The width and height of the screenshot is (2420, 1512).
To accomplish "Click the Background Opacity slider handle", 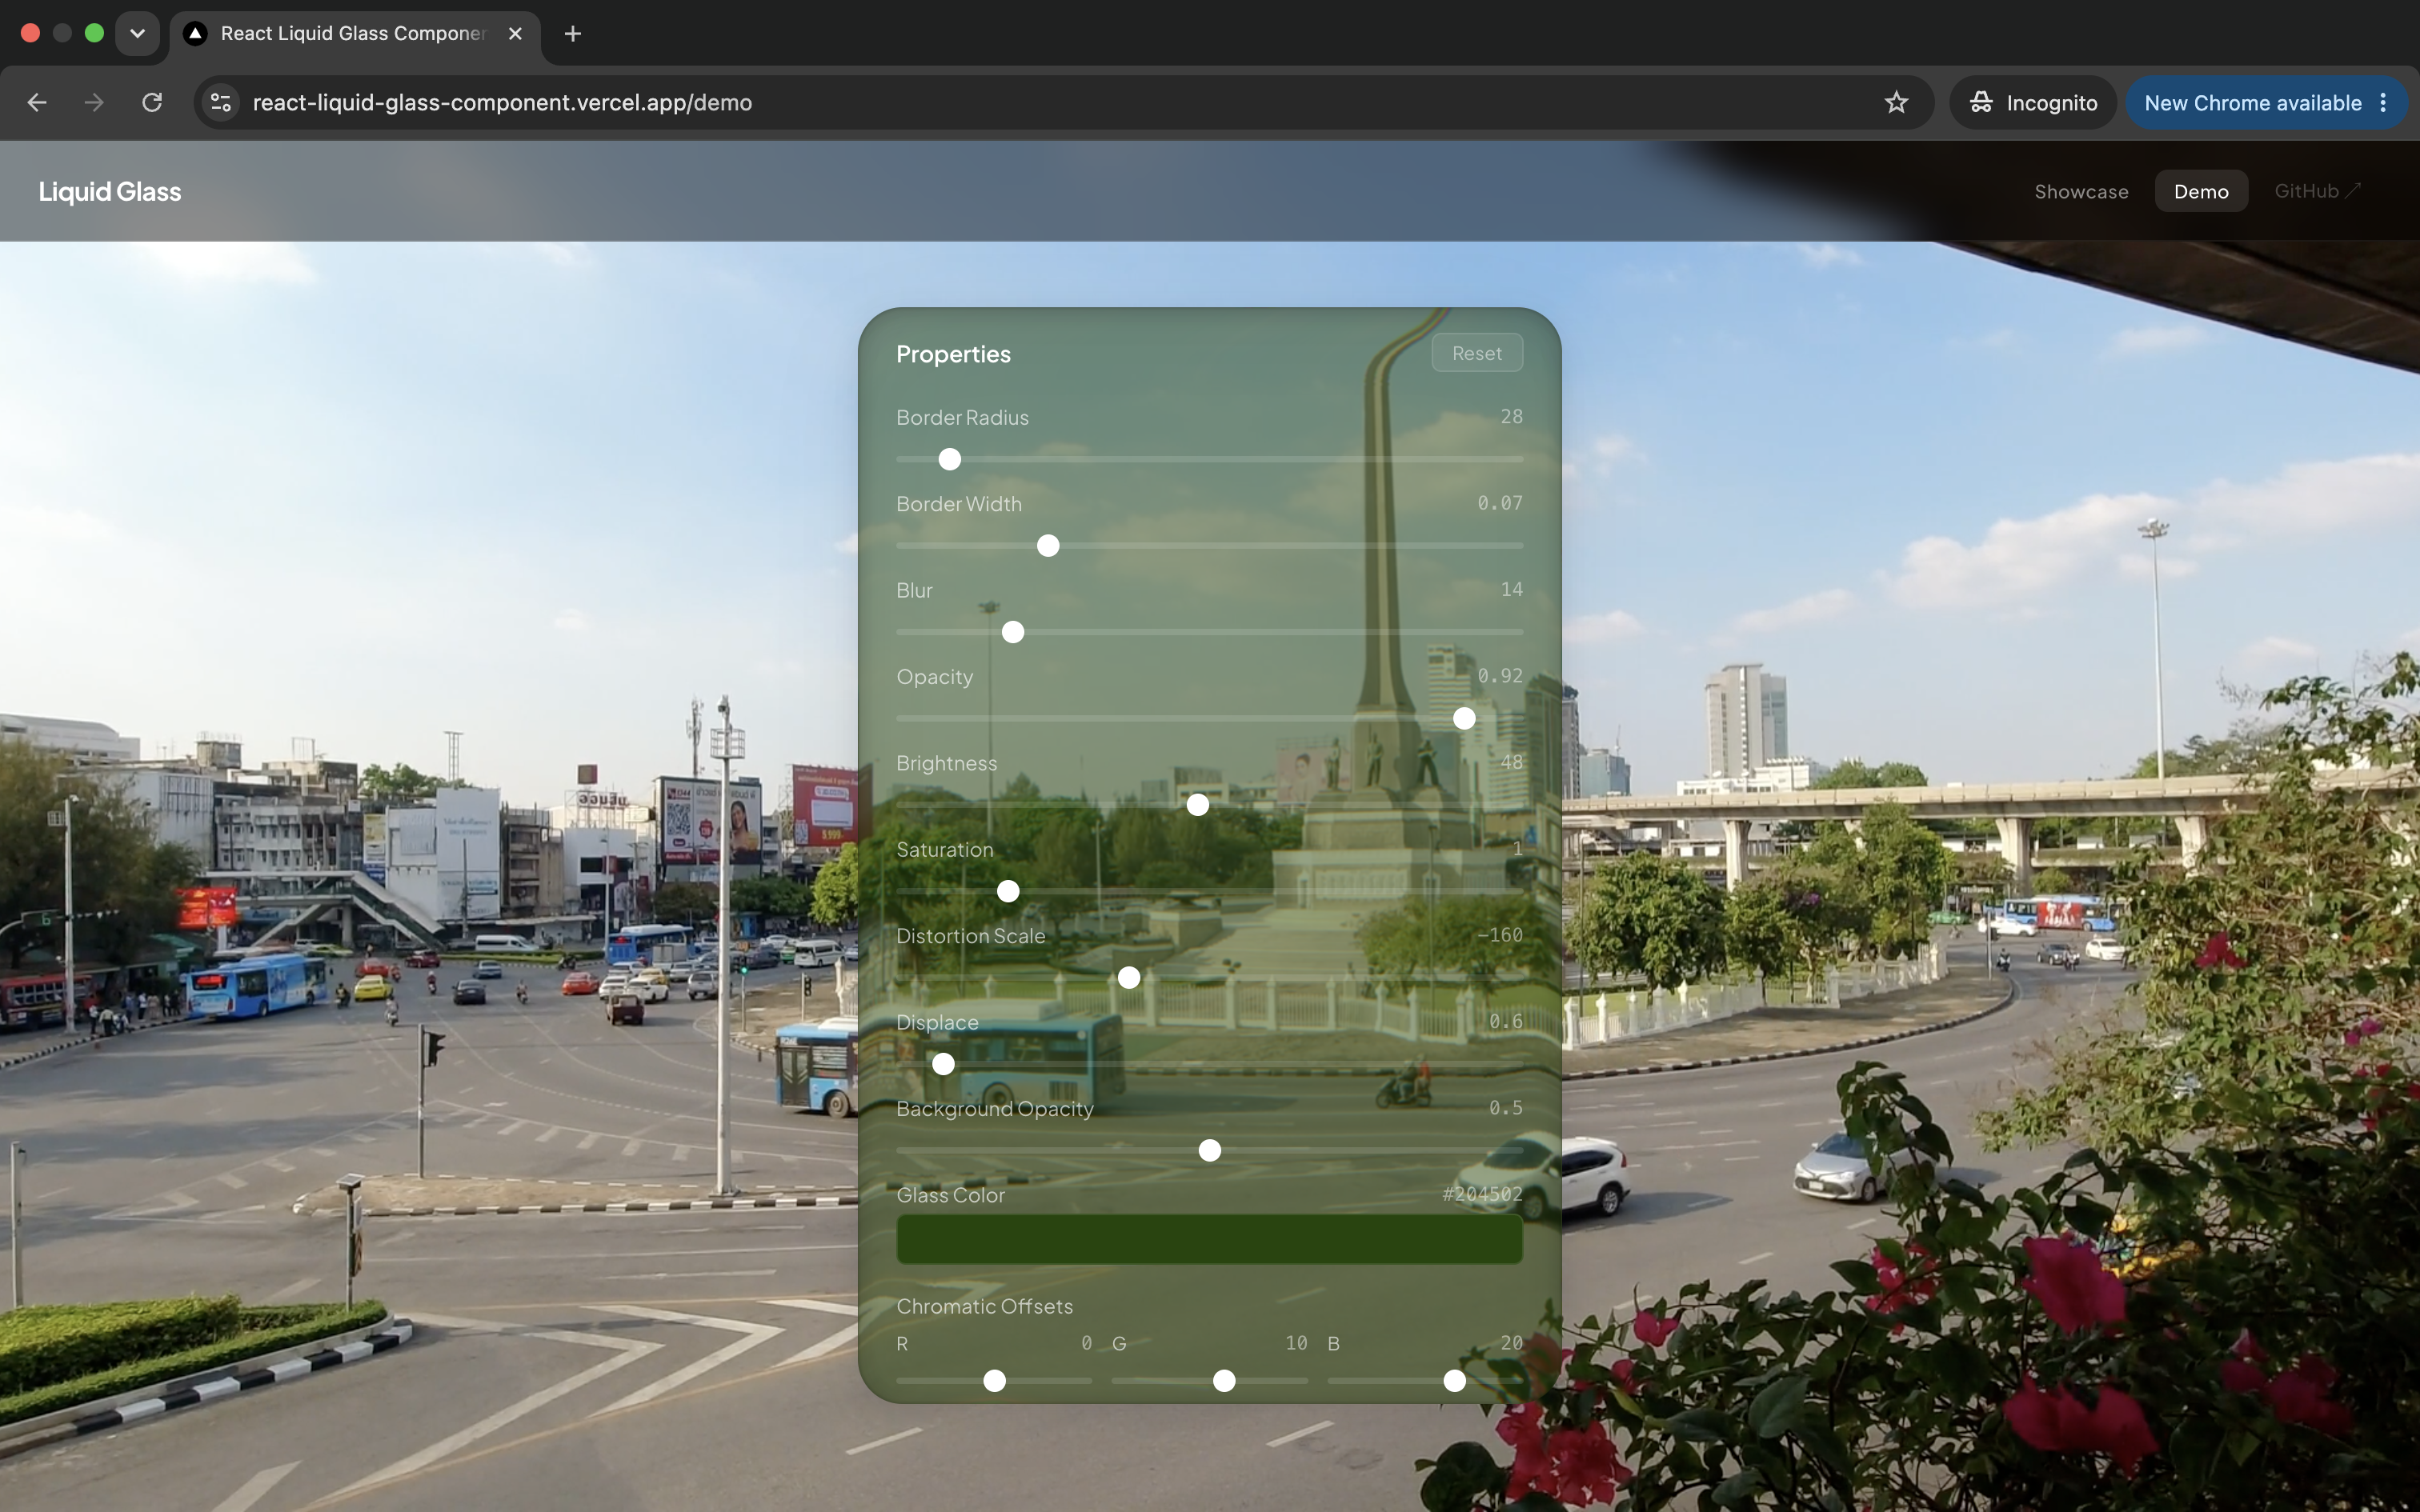I will (1210, 1151).
